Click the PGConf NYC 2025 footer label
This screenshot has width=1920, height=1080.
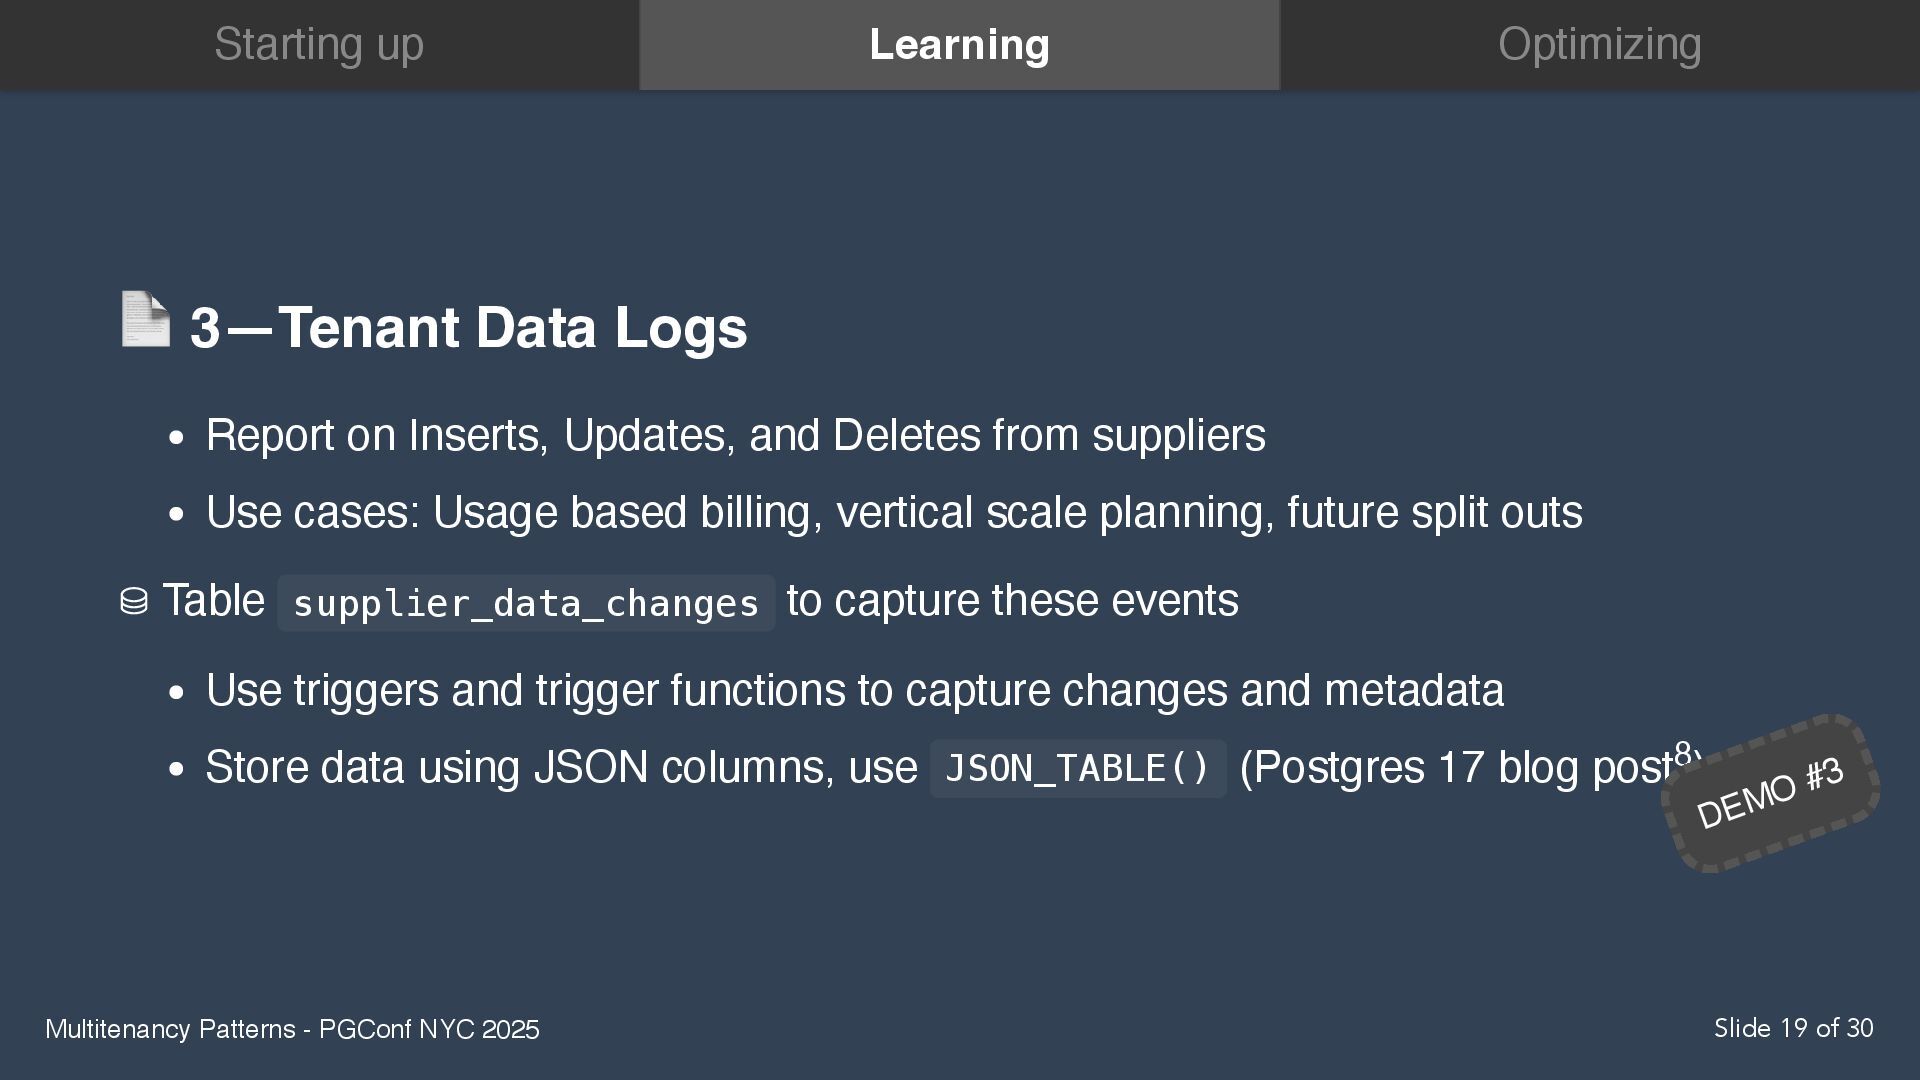pos(429,1029)
